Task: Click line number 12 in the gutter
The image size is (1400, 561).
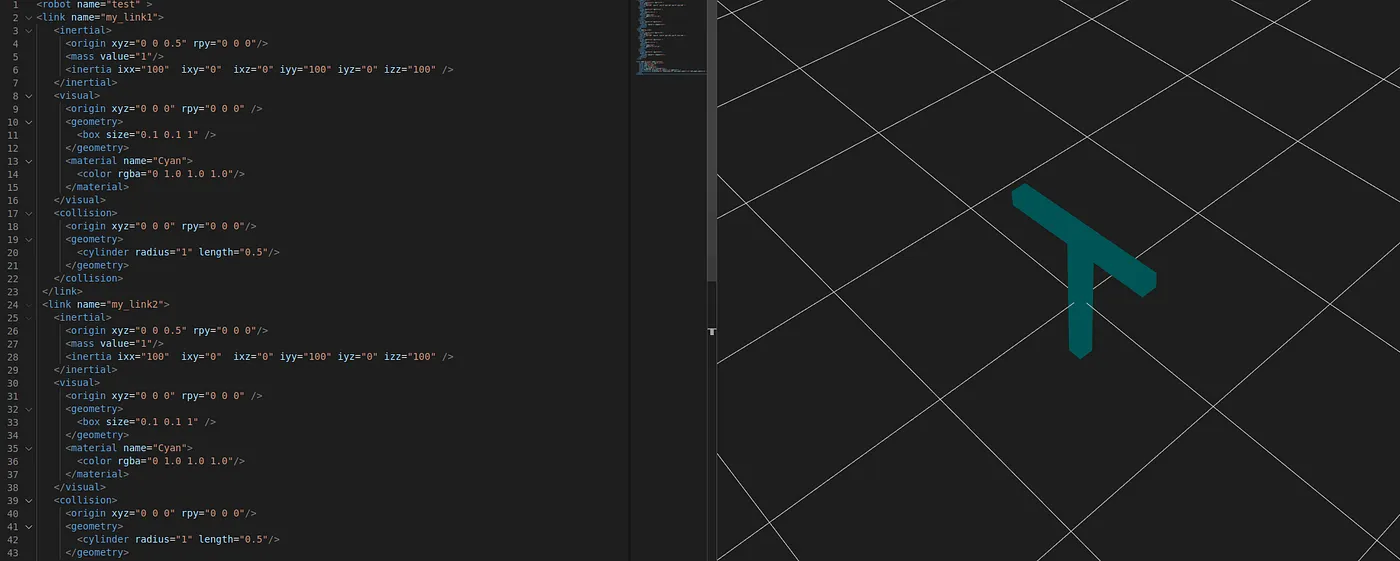Action: pyautogui.click(x=12, y=148)
